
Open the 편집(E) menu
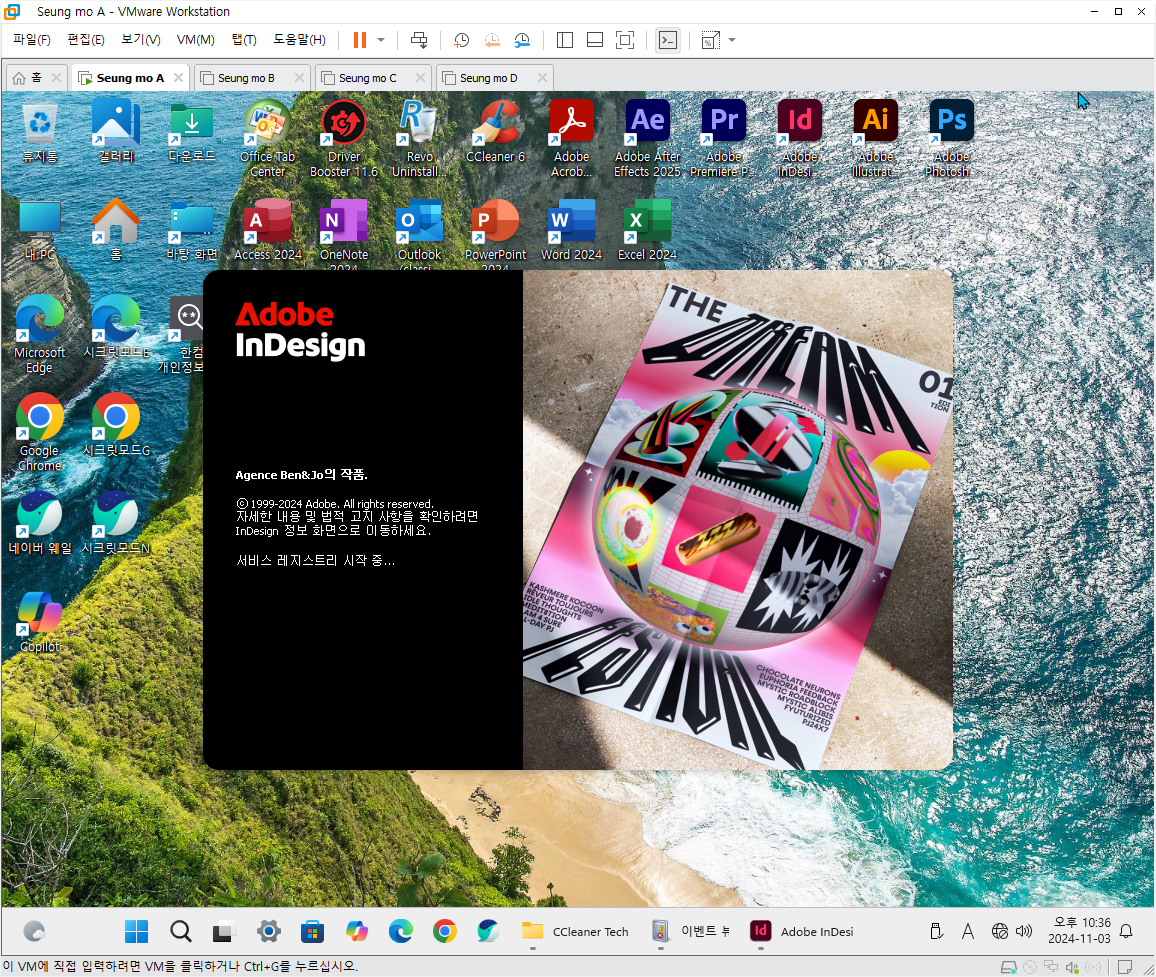point(86,40)
